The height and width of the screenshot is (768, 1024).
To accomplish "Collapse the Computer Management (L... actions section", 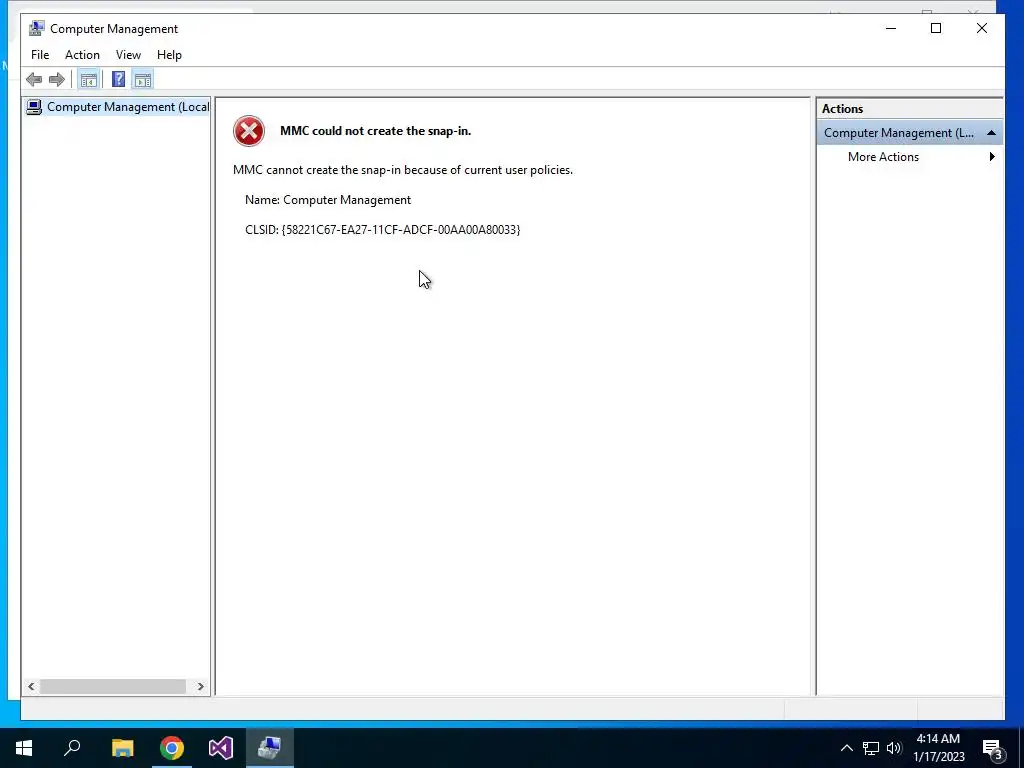I will click(991, 133).
